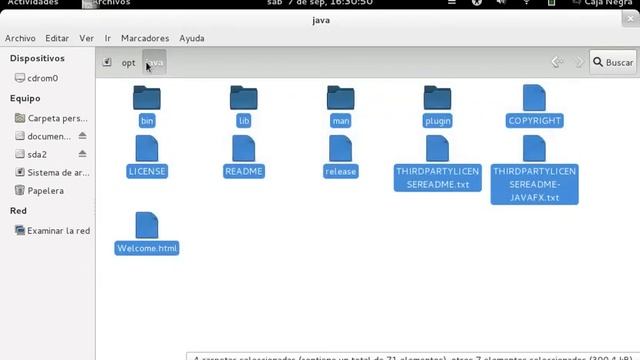
Task: Select the THIRDPARTYLICENSEREADME.txt file icon
Action: [437, 149]
